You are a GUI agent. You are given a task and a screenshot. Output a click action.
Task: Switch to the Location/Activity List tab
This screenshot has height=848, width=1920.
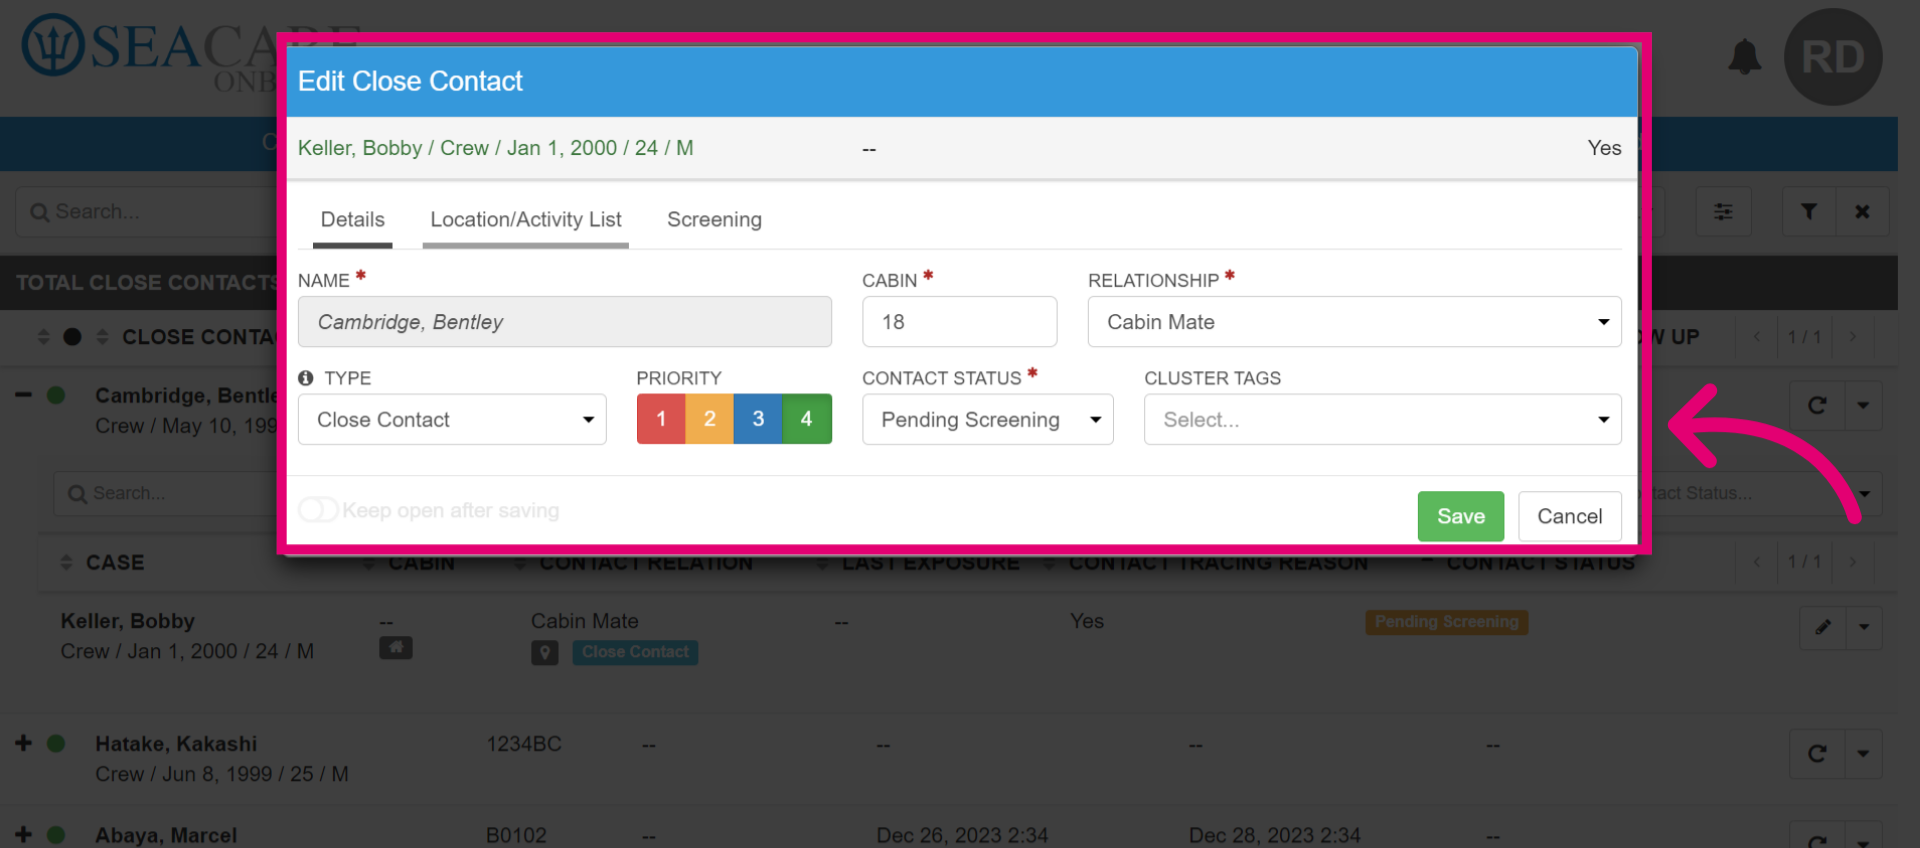click(525, 220)
